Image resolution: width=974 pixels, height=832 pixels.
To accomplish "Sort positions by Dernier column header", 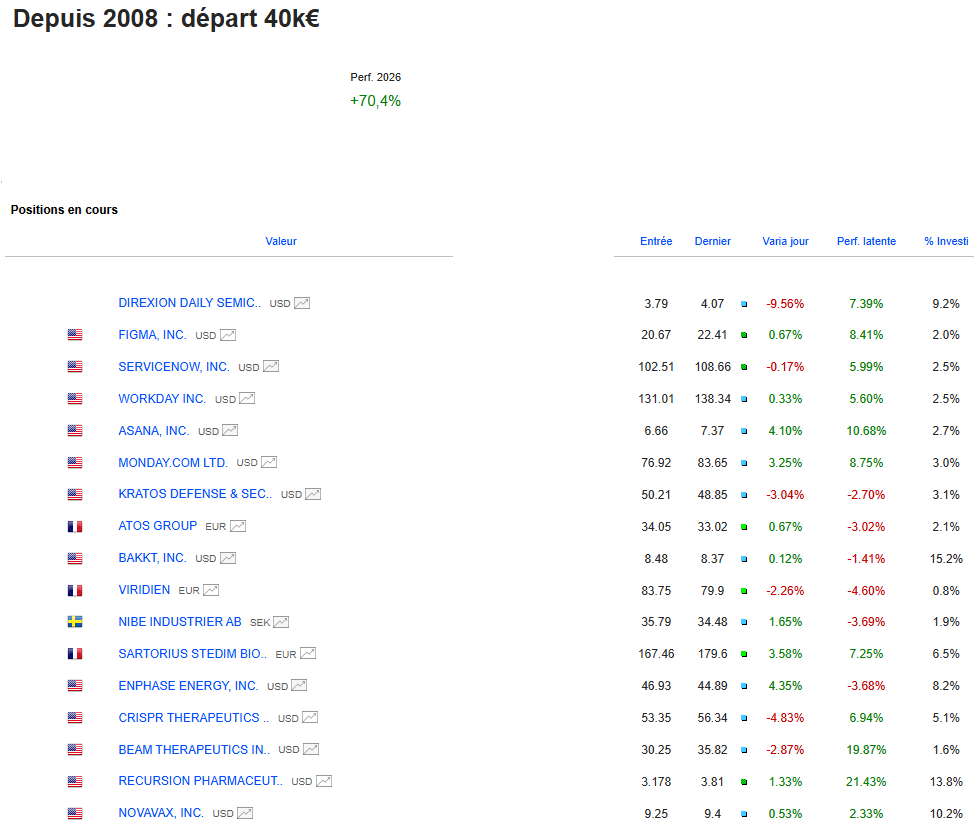I will pos(712,241).
